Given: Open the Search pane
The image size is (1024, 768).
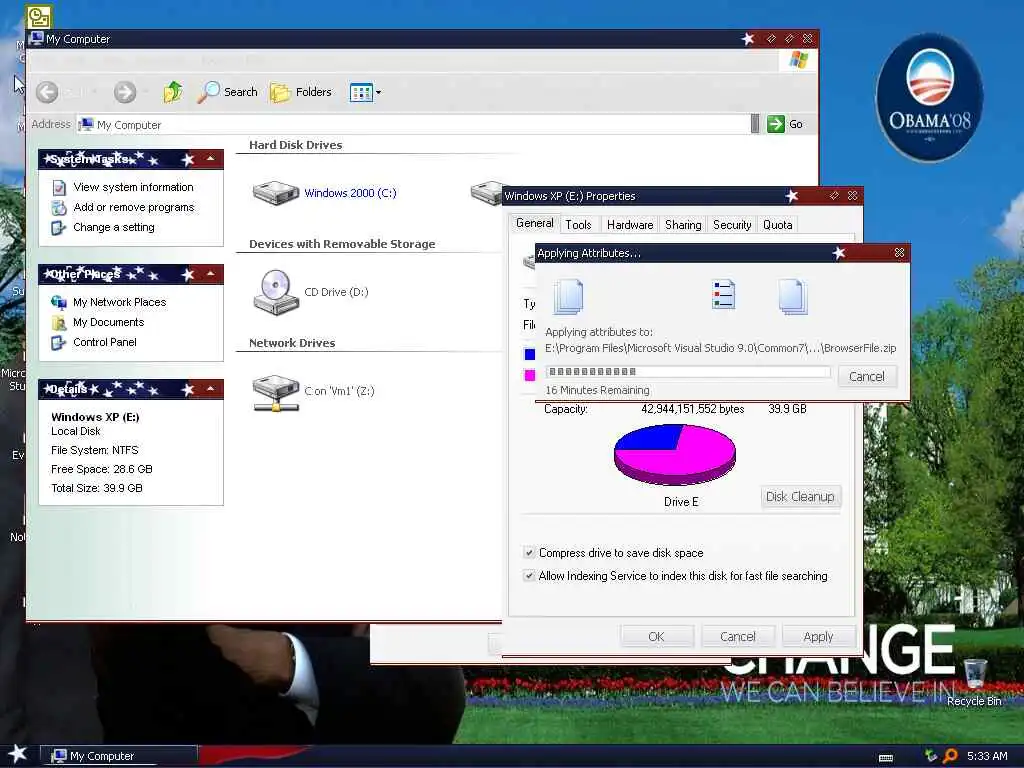Looking at the screenshot, I should point(228,92).
